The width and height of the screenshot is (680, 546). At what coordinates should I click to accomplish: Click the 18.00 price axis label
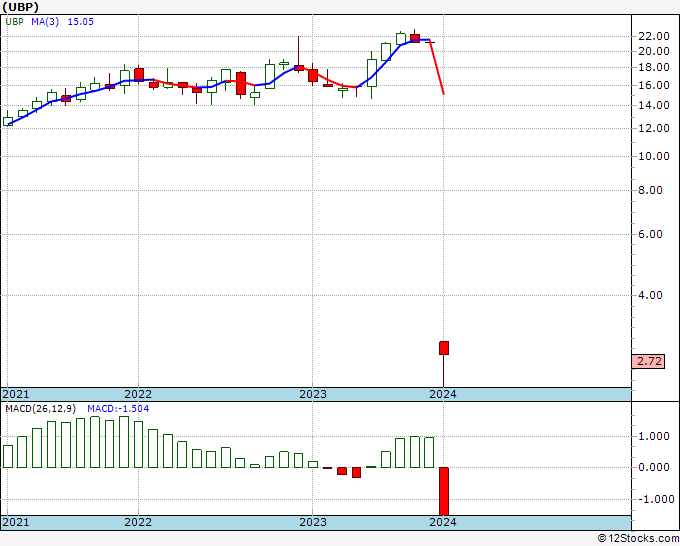(654, 67)
